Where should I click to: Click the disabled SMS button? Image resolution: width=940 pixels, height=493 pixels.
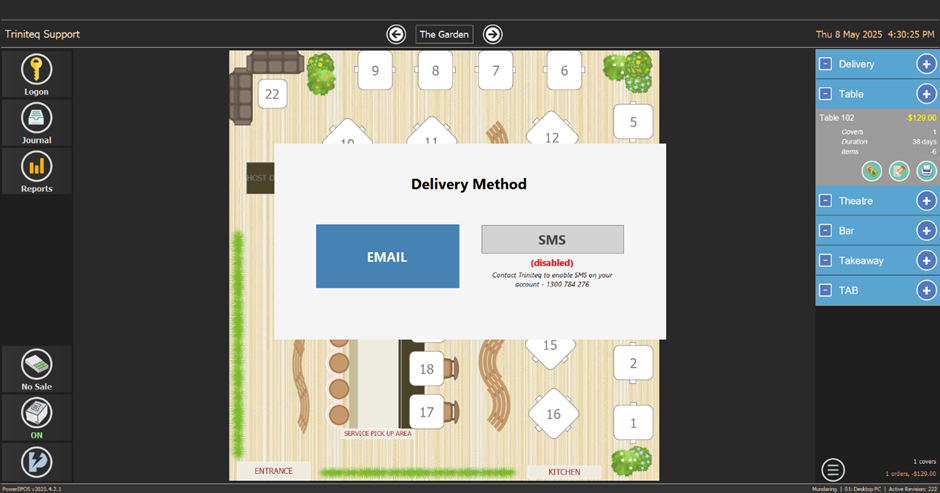[x=552, y=239]
